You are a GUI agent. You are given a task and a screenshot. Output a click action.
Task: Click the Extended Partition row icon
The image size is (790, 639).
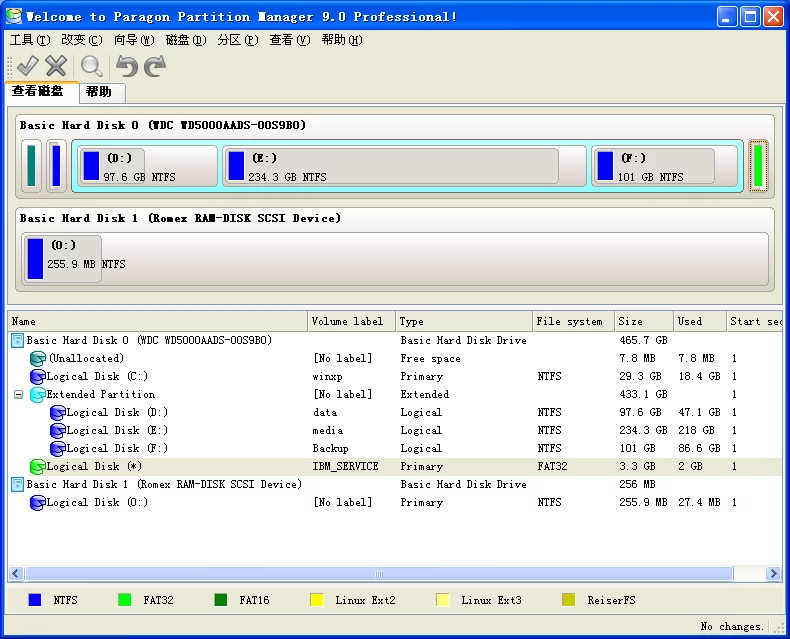pyautogui.click(x=38, y=395)
